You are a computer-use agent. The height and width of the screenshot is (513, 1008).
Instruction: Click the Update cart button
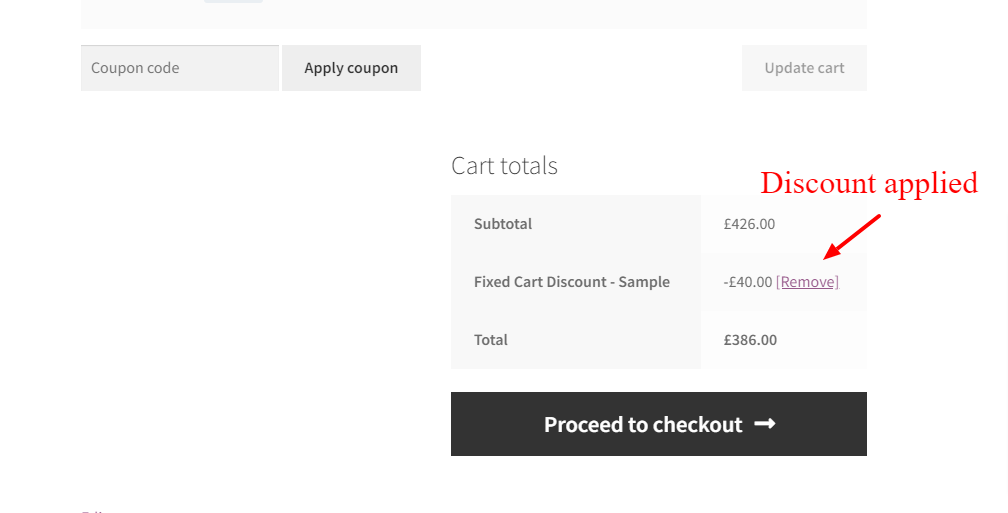tap(804, 68)
